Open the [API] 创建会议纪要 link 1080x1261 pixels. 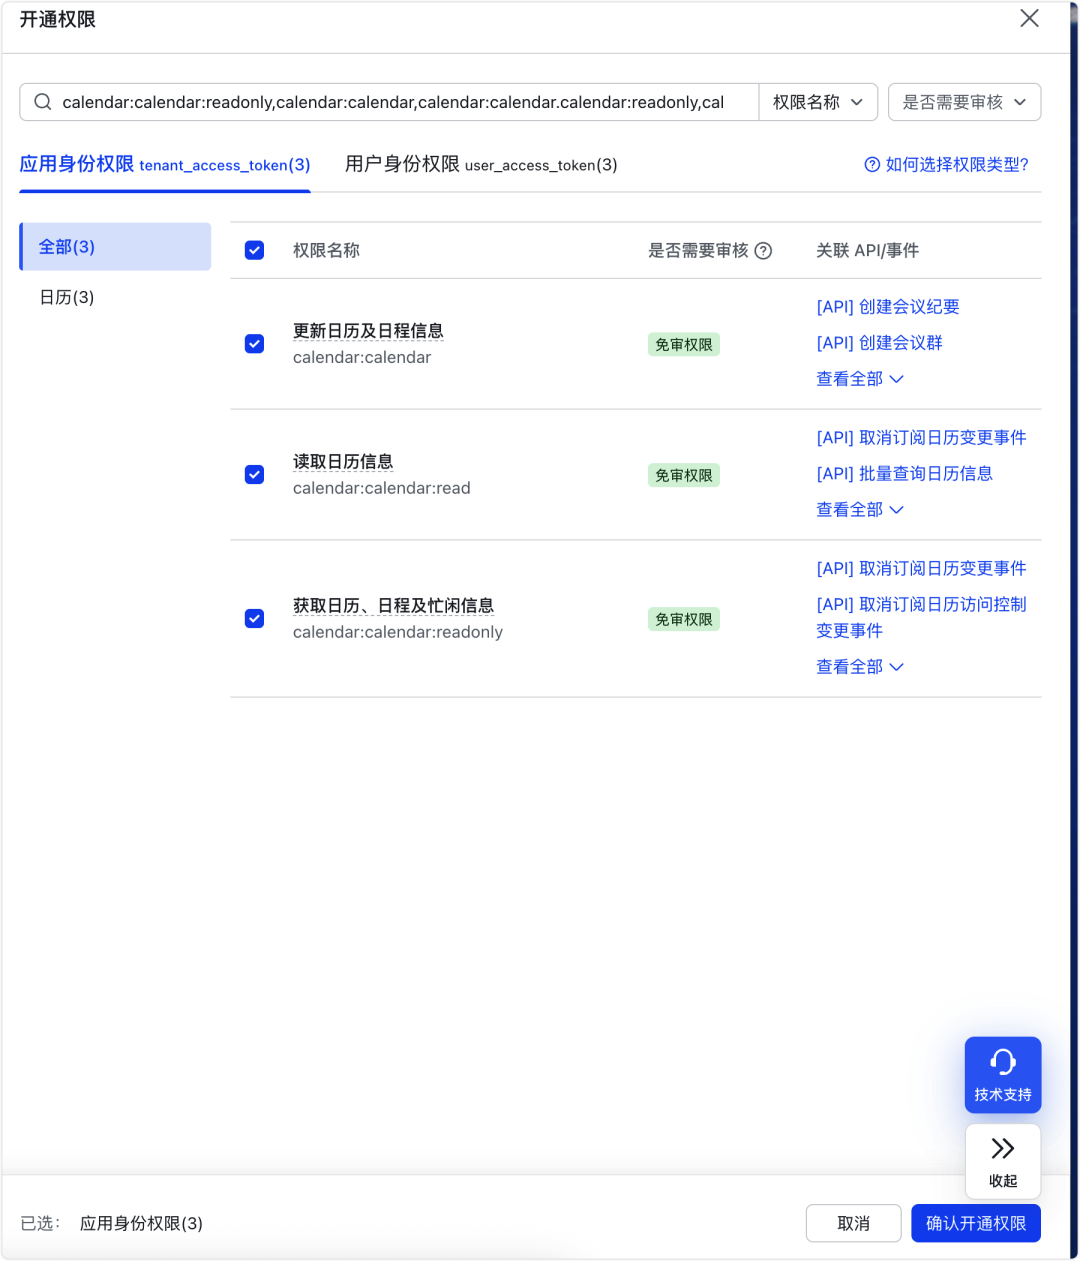887,306
